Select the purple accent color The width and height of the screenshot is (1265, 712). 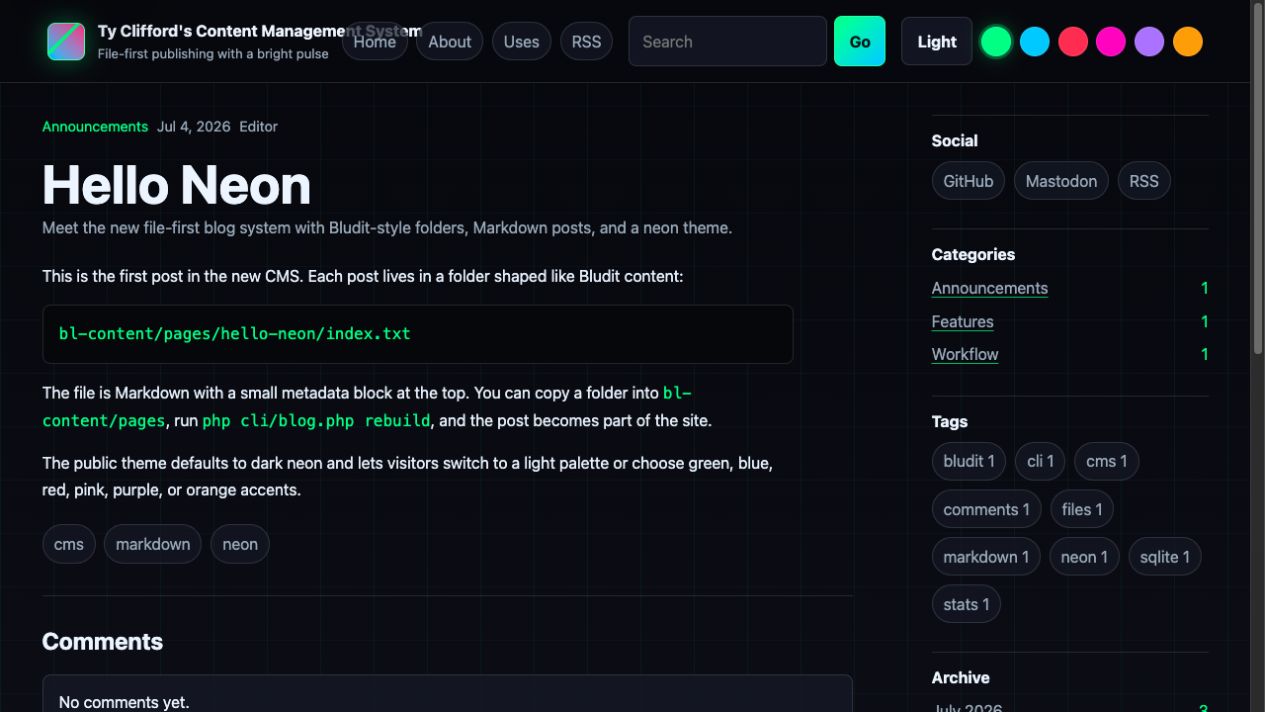click(x=1149, y=42)
